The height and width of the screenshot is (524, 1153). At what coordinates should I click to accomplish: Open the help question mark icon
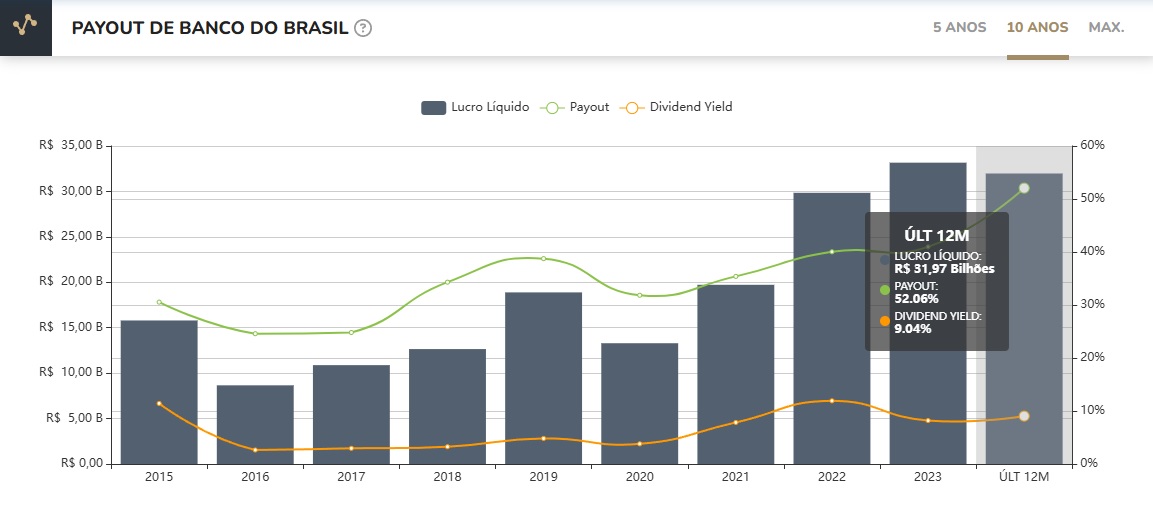tap(363, 29)
